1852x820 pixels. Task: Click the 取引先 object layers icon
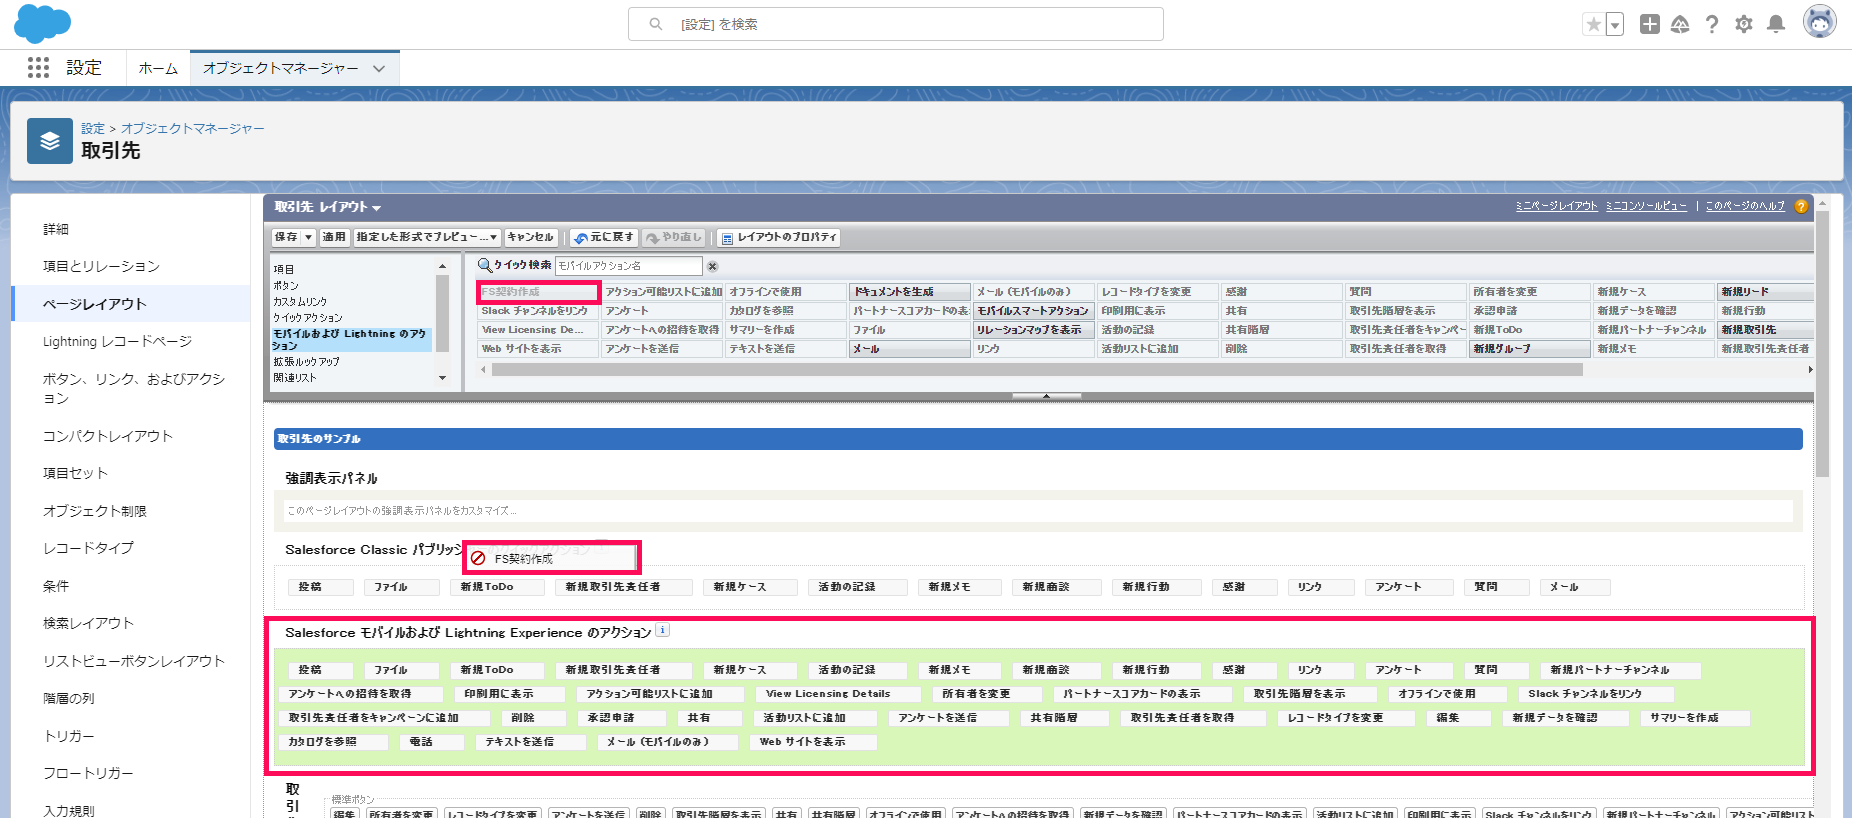pyautogui.click(x=50, y=141)
